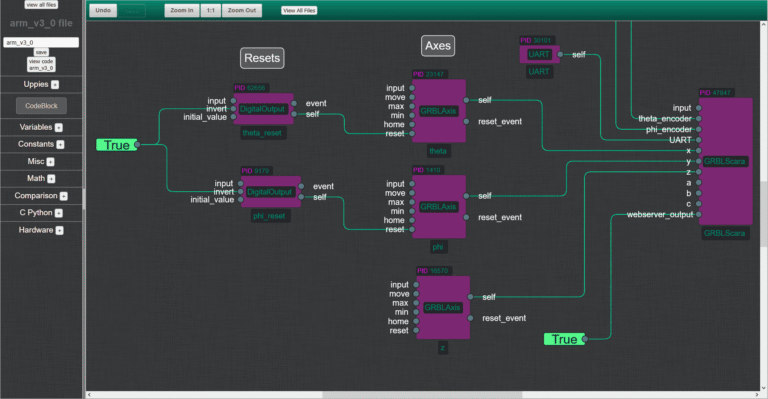Click the Resets label box
The width and height of the screenshot is (768, 399).
(x=262, y=58)
